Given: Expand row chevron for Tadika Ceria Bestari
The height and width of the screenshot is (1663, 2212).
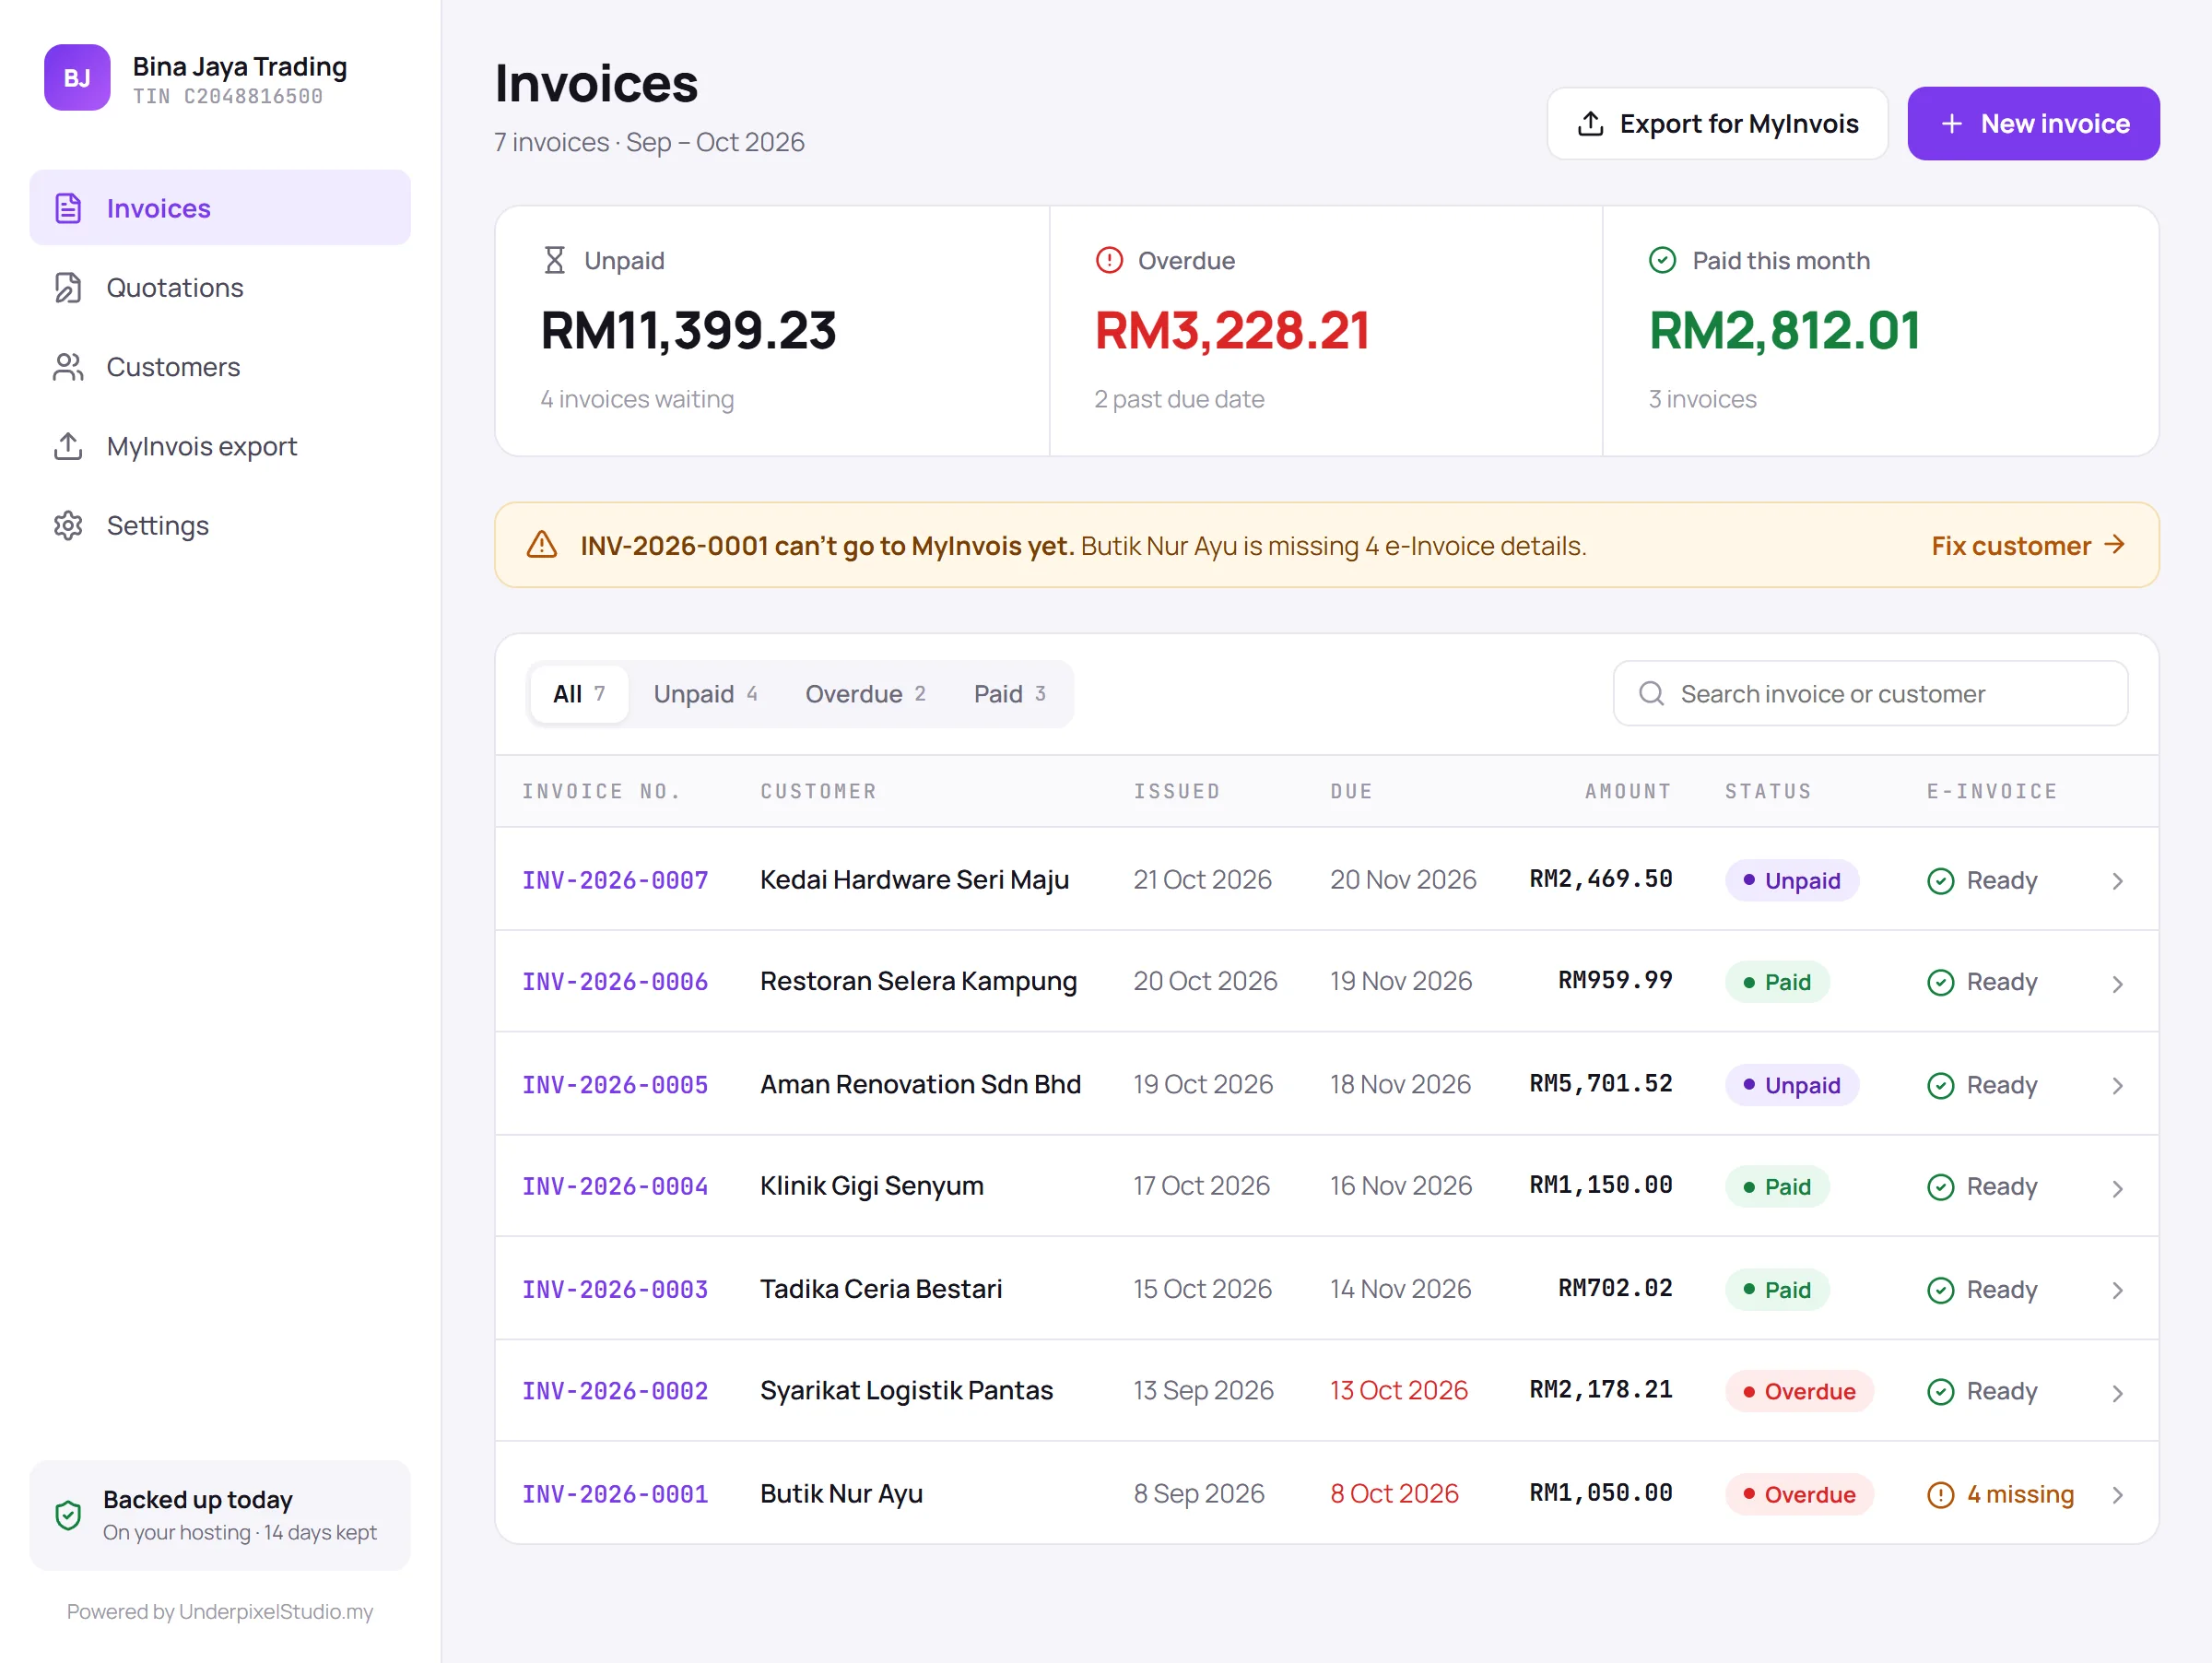Looking at the screenshot, I should 2117,1291.
